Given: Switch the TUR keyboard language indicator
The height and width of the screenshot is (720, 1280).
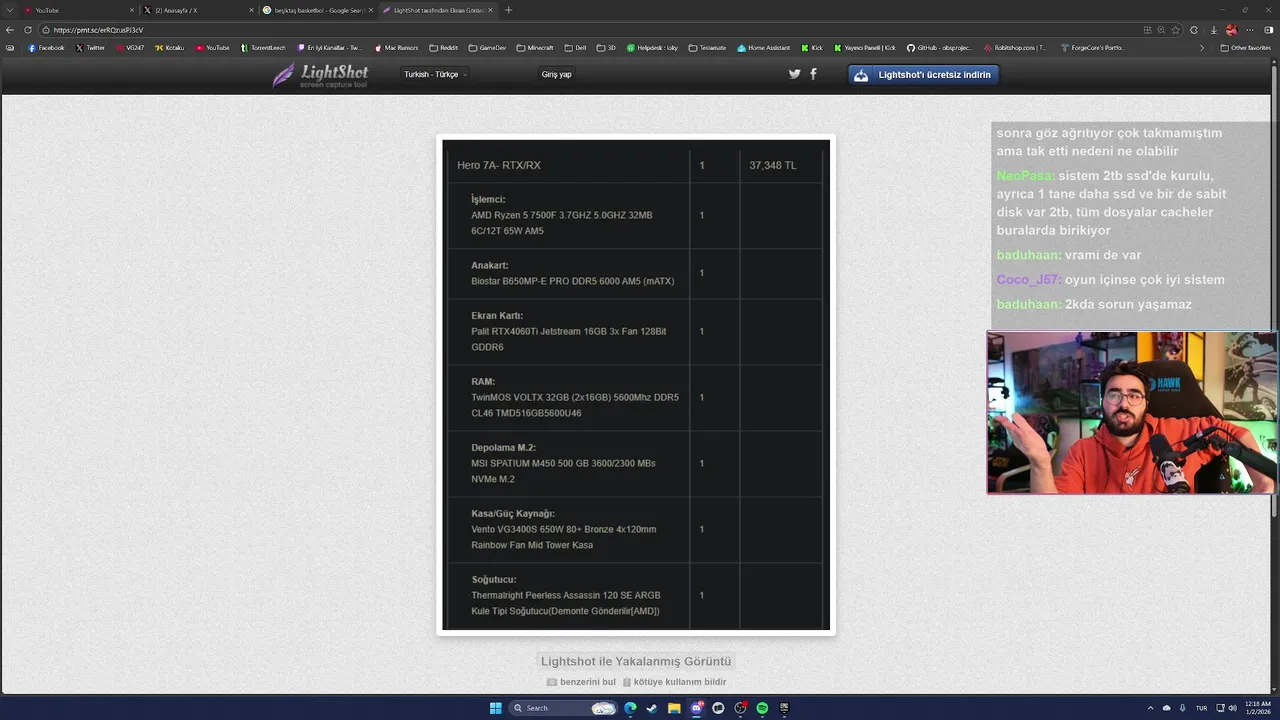Looking at the screenshot, I should click(1201, 708).
